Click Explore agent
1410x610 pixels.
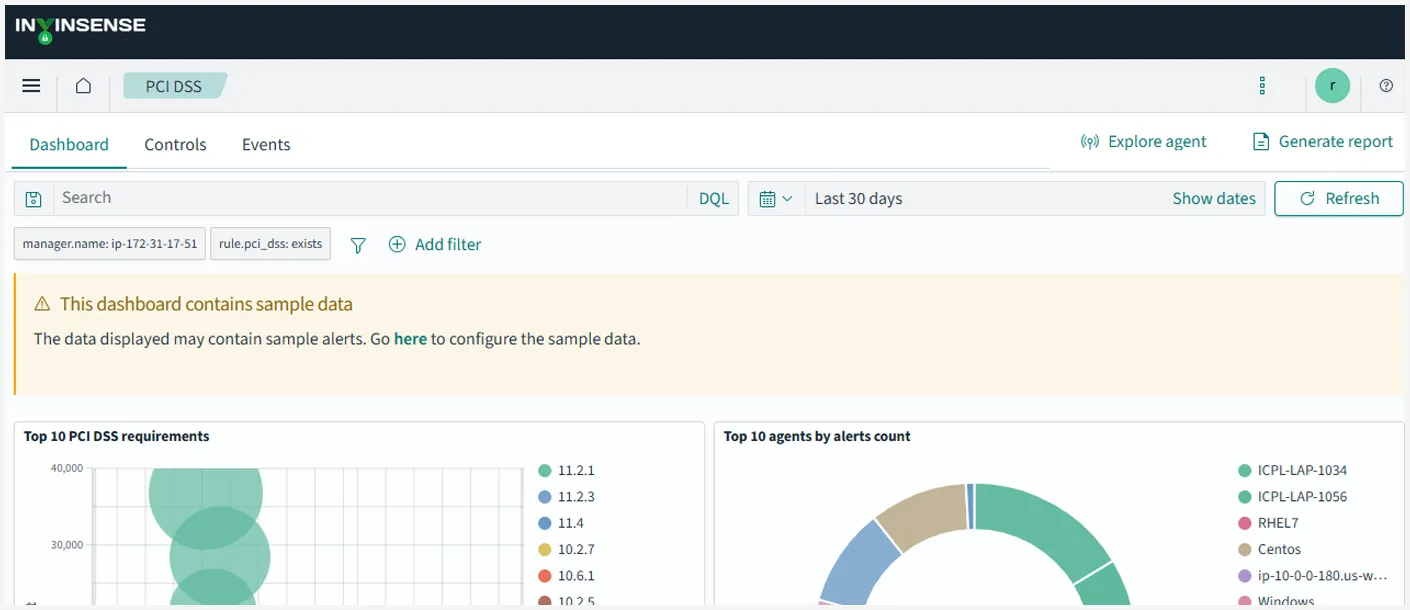(1144, 142)
